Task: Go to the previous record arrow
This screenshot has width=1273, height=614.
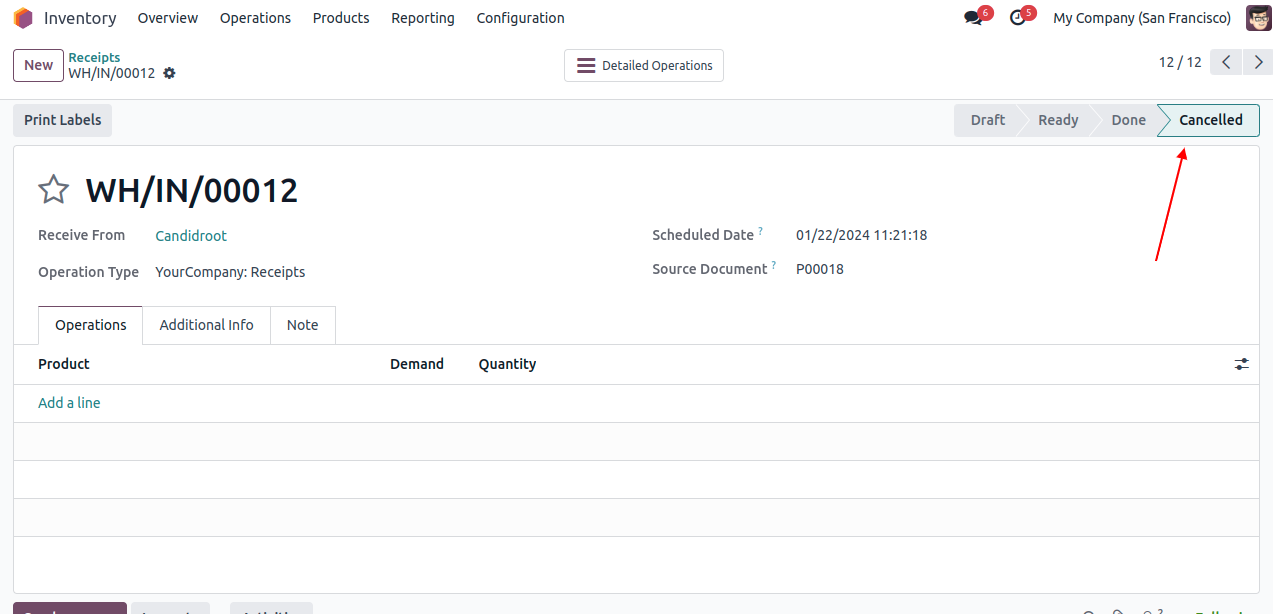Action: coord(1226,62)
